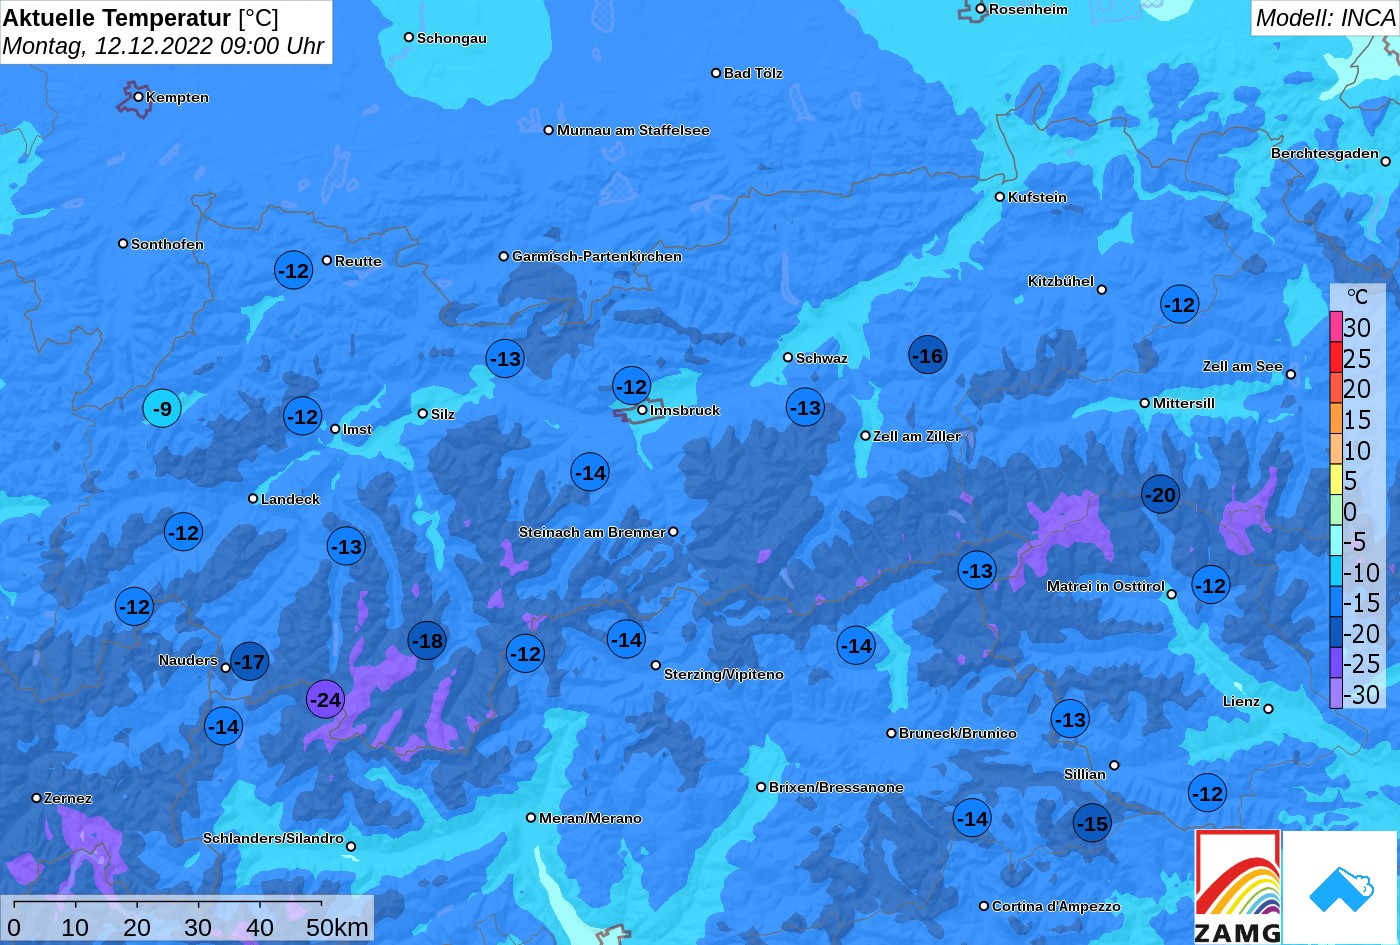Viewport: 1400px width, 945px height.
Task: Select the purple -25°C legend swatch
Action: pyautogui.click(x=1336, y=663)
